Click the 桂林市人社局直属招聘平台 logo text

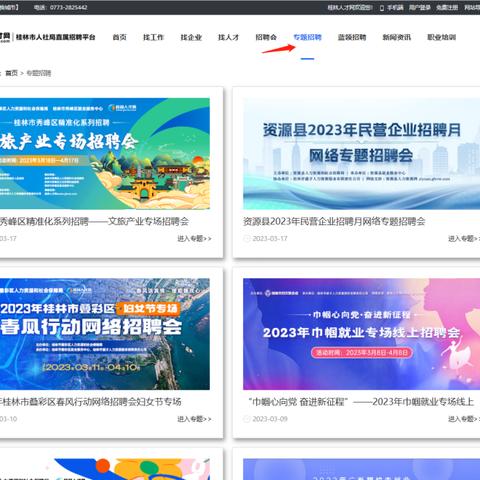coord(55,37)
